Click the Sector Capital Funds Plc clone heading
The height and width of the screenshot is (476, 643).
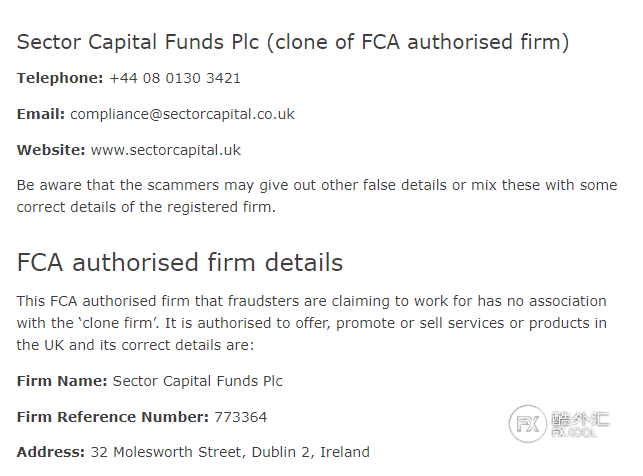pos(293,42)
